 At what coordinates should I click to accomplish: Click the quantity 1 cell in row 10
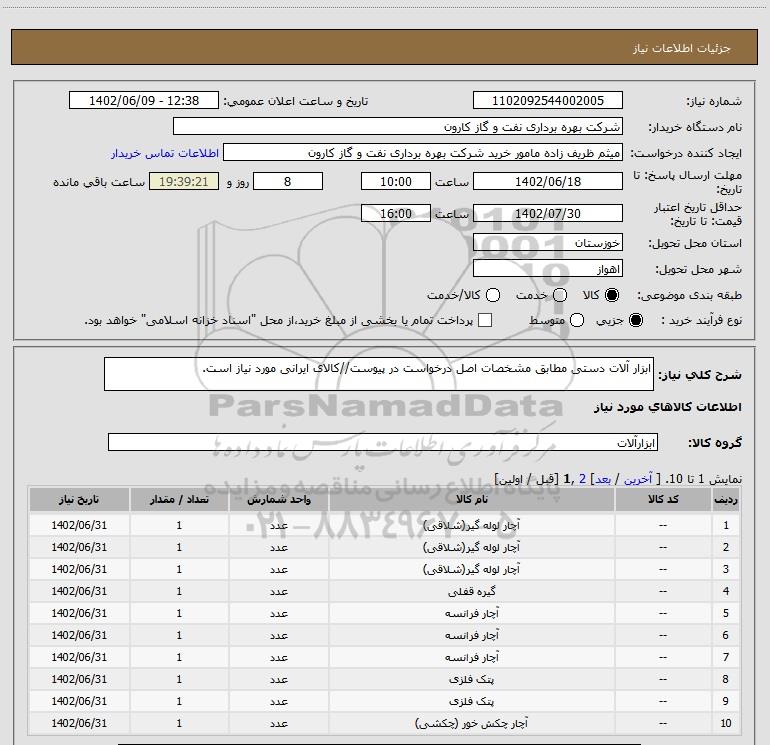[x=179, y=723]
